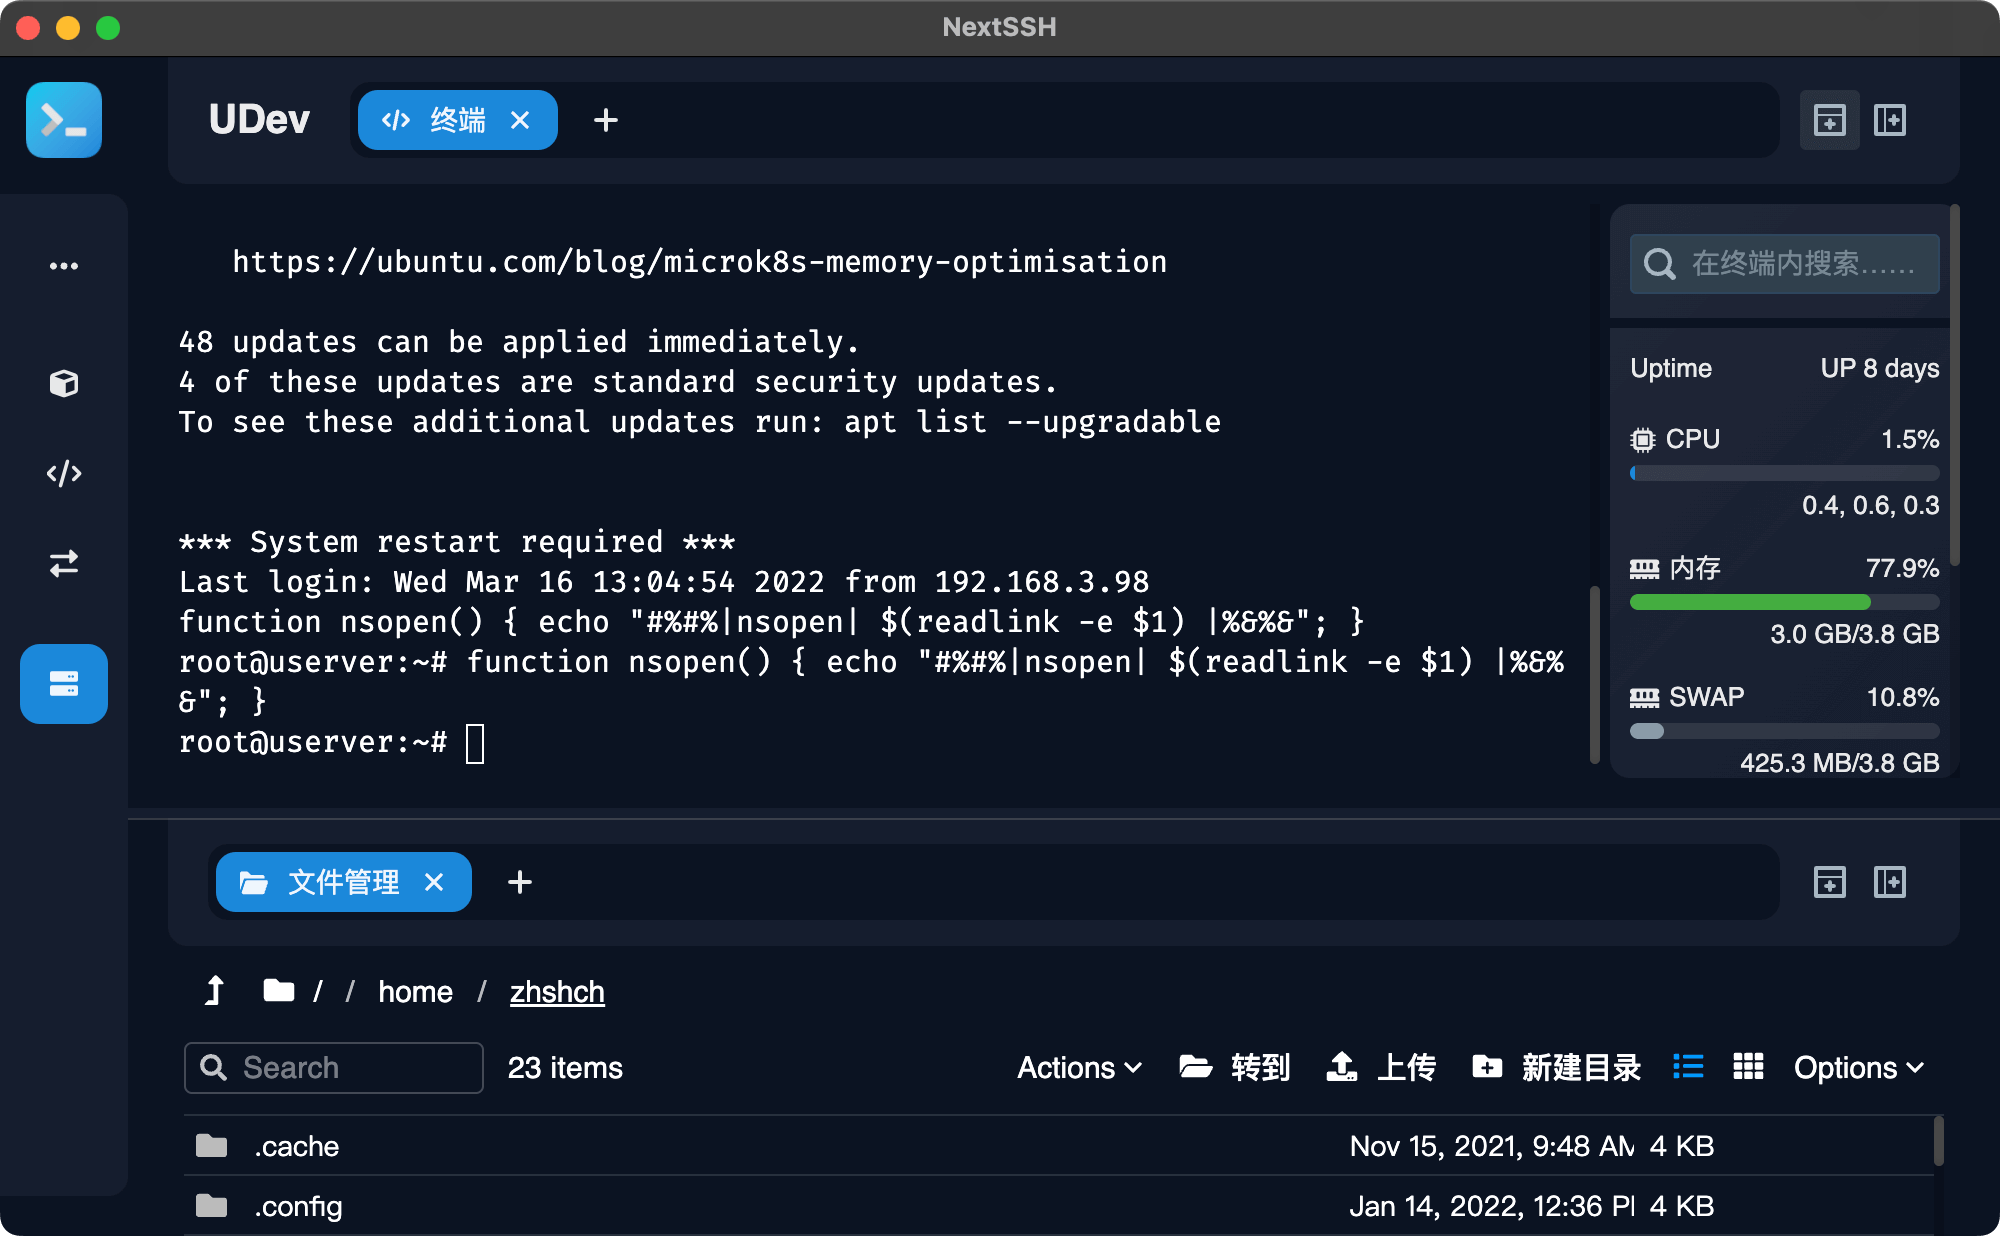
Task: Split terminal panel vertically icon
Action: [x=1890, y=120]
